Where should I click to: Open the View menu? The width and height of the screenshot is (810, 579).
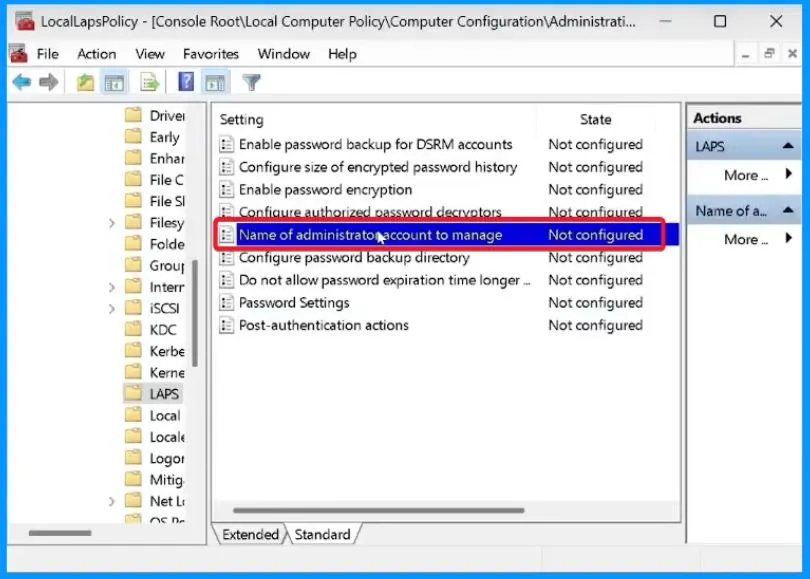150,54
